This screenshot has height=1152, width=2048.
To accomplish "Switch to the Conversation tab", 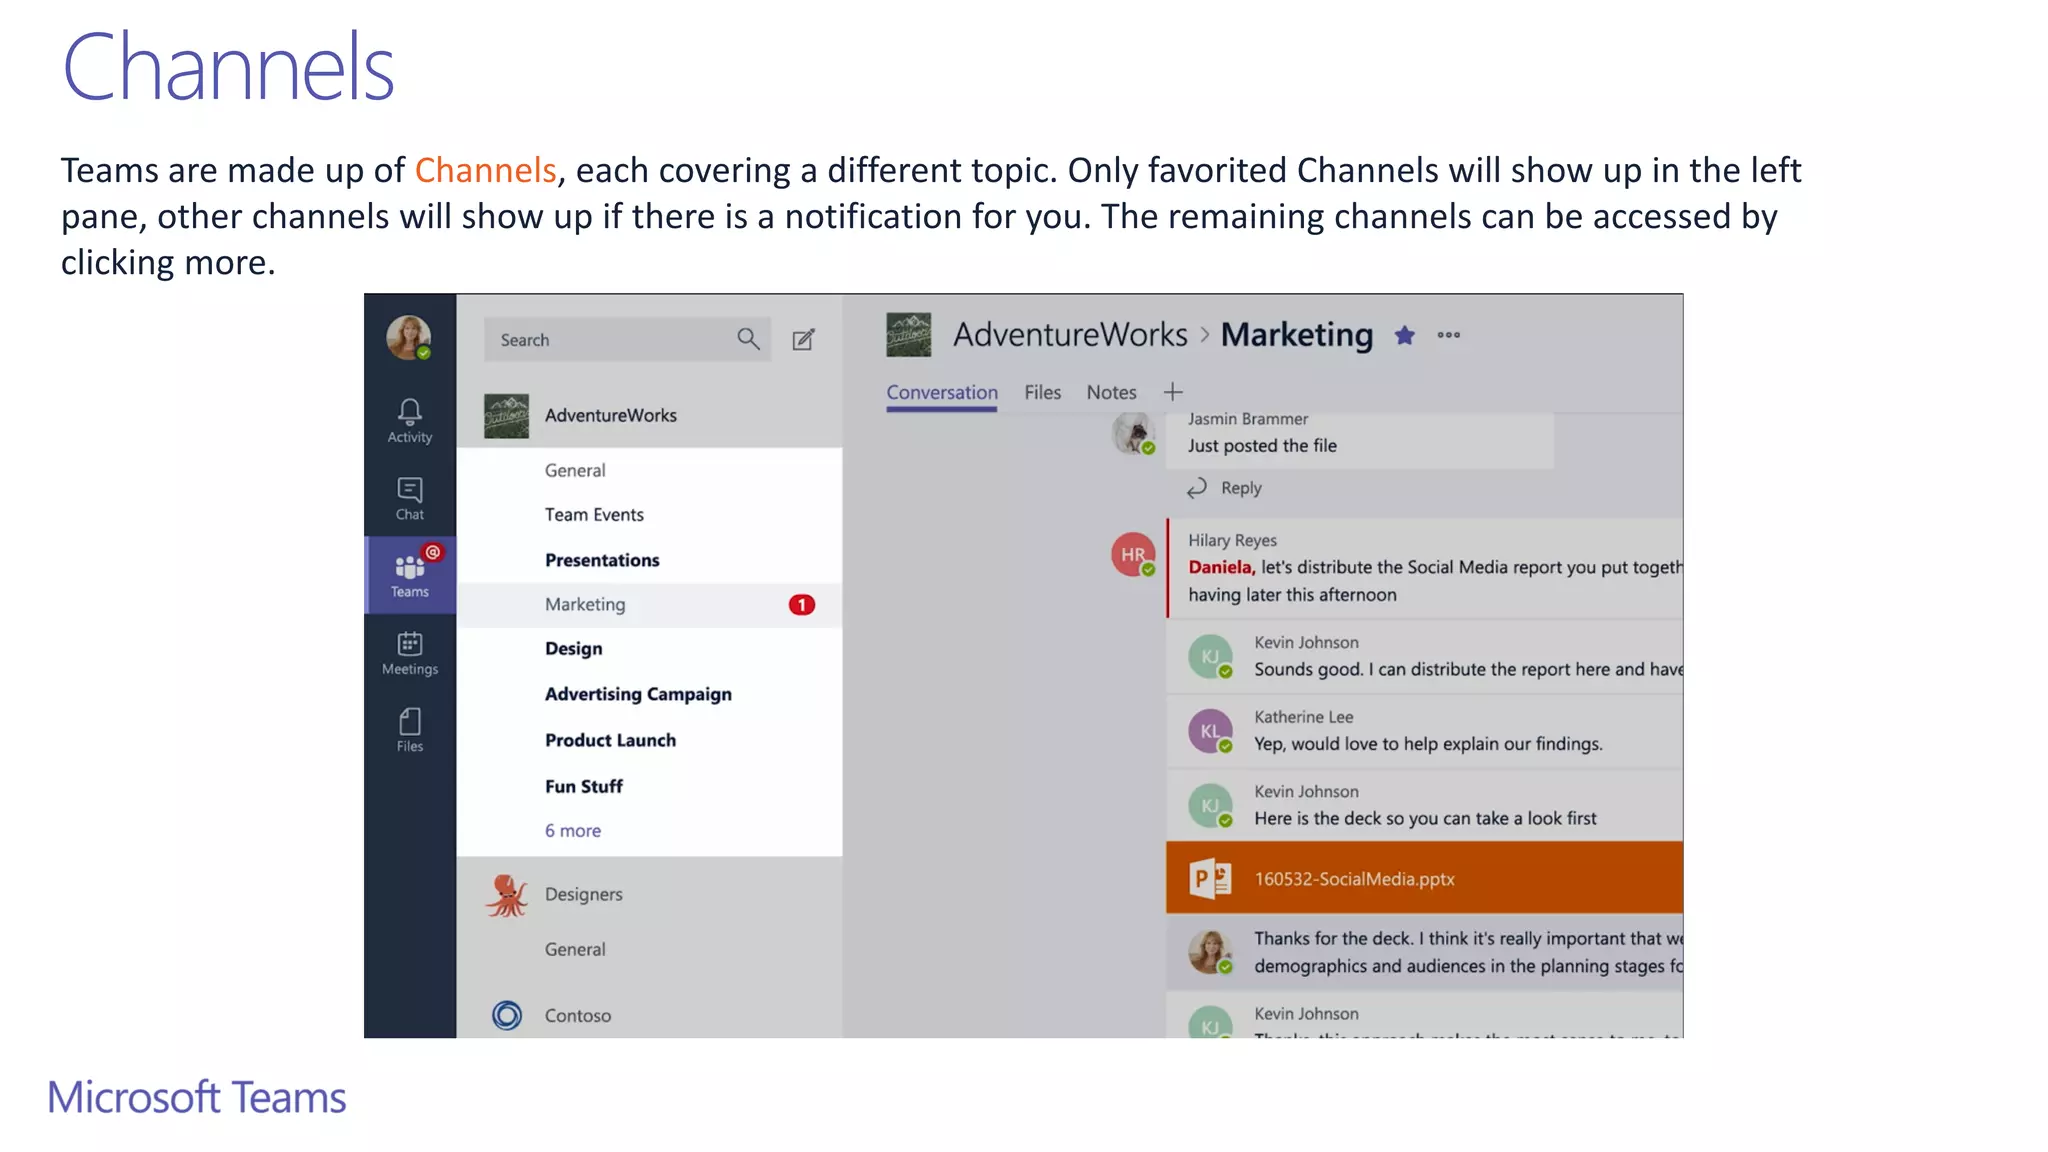I will click(942, 393).
